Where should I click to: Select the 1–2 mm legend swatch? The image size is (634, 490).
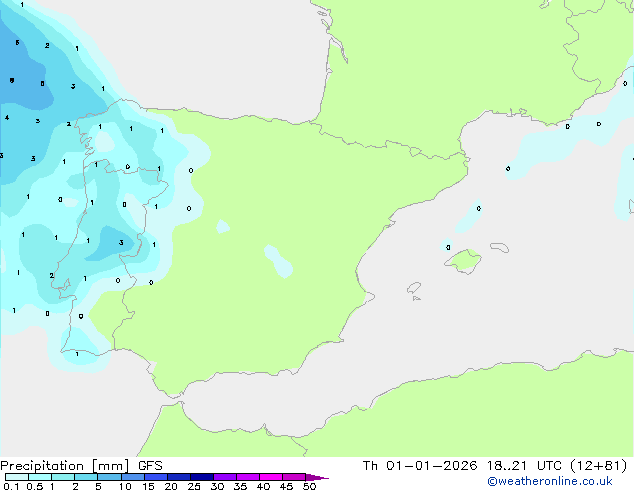tap(63, 477)
